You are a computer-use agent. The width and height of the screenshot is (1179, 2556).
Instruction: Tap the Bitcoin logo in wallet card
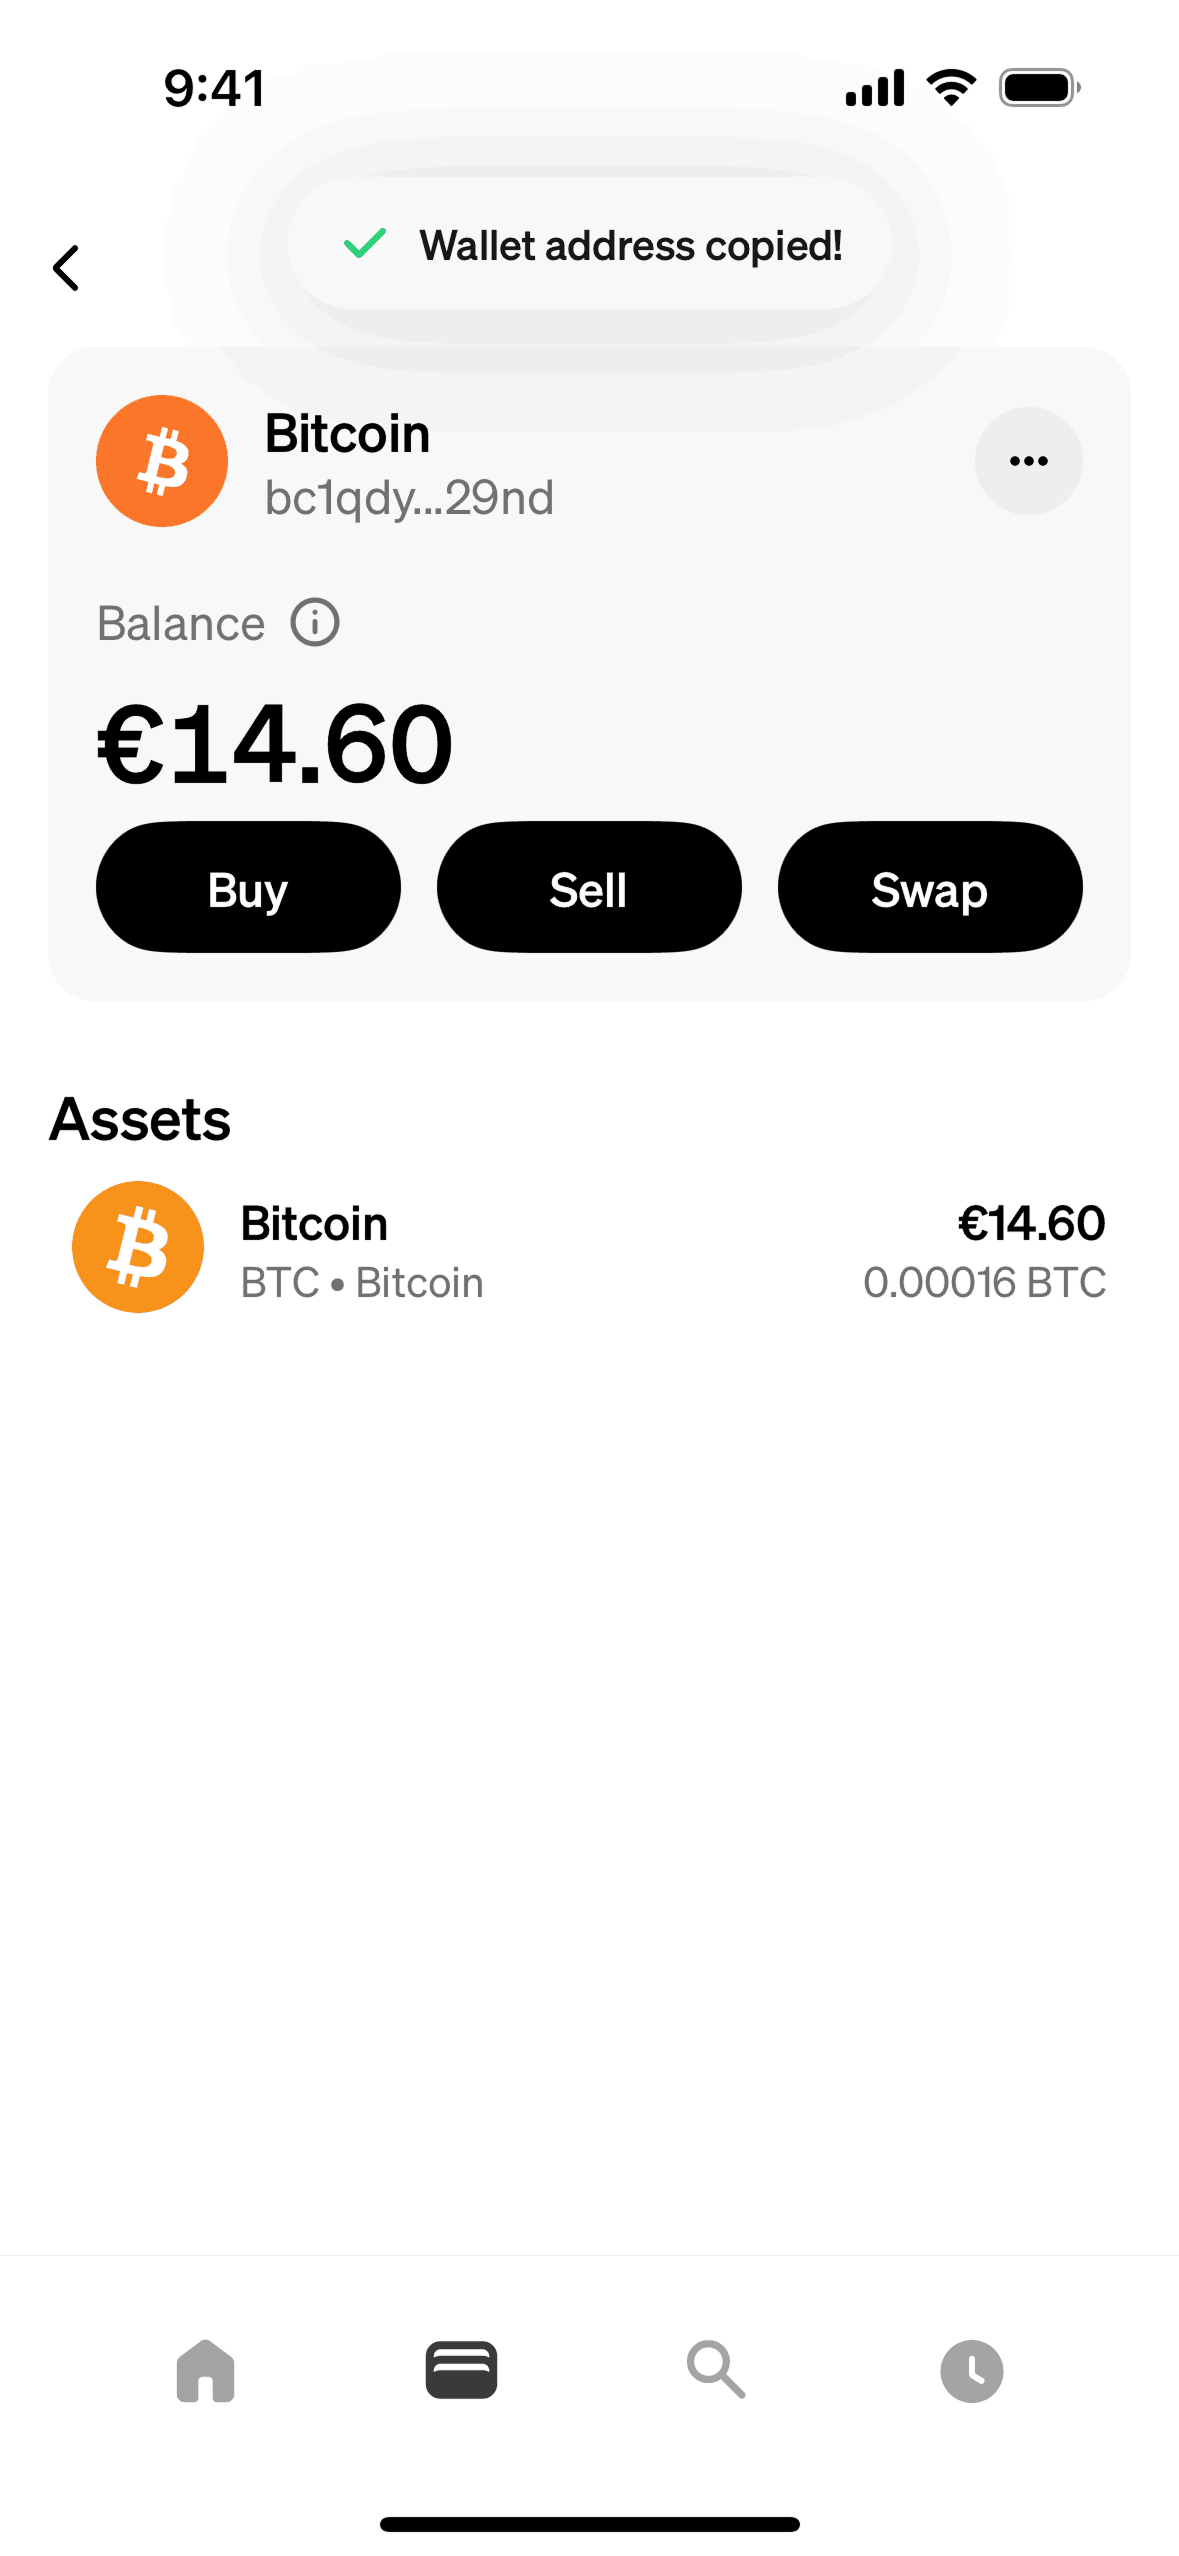tap(162, 461)
